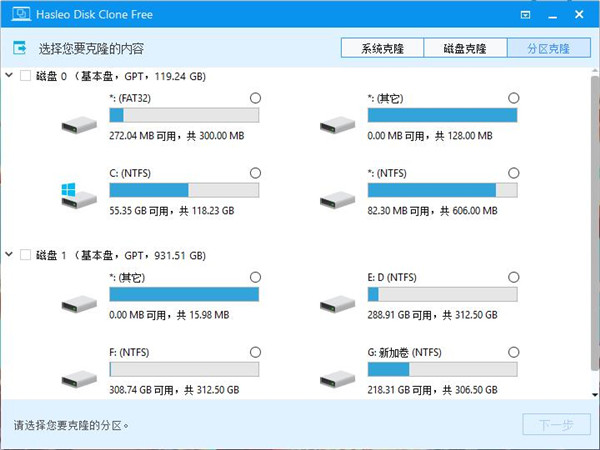The height and width of the screenshot is (450, 600).
Task: Click the drive icon for F: (NTFS)
Action: pos(76,377)
